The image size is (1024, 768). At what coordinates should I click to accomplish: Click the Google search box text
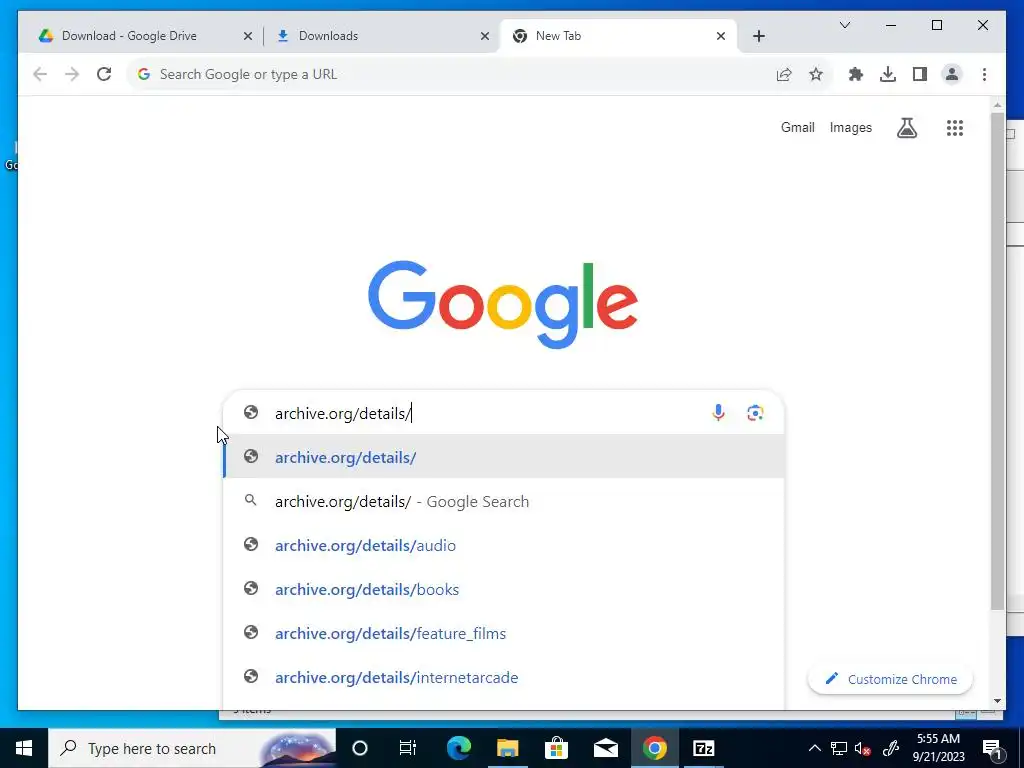point(344,413)
